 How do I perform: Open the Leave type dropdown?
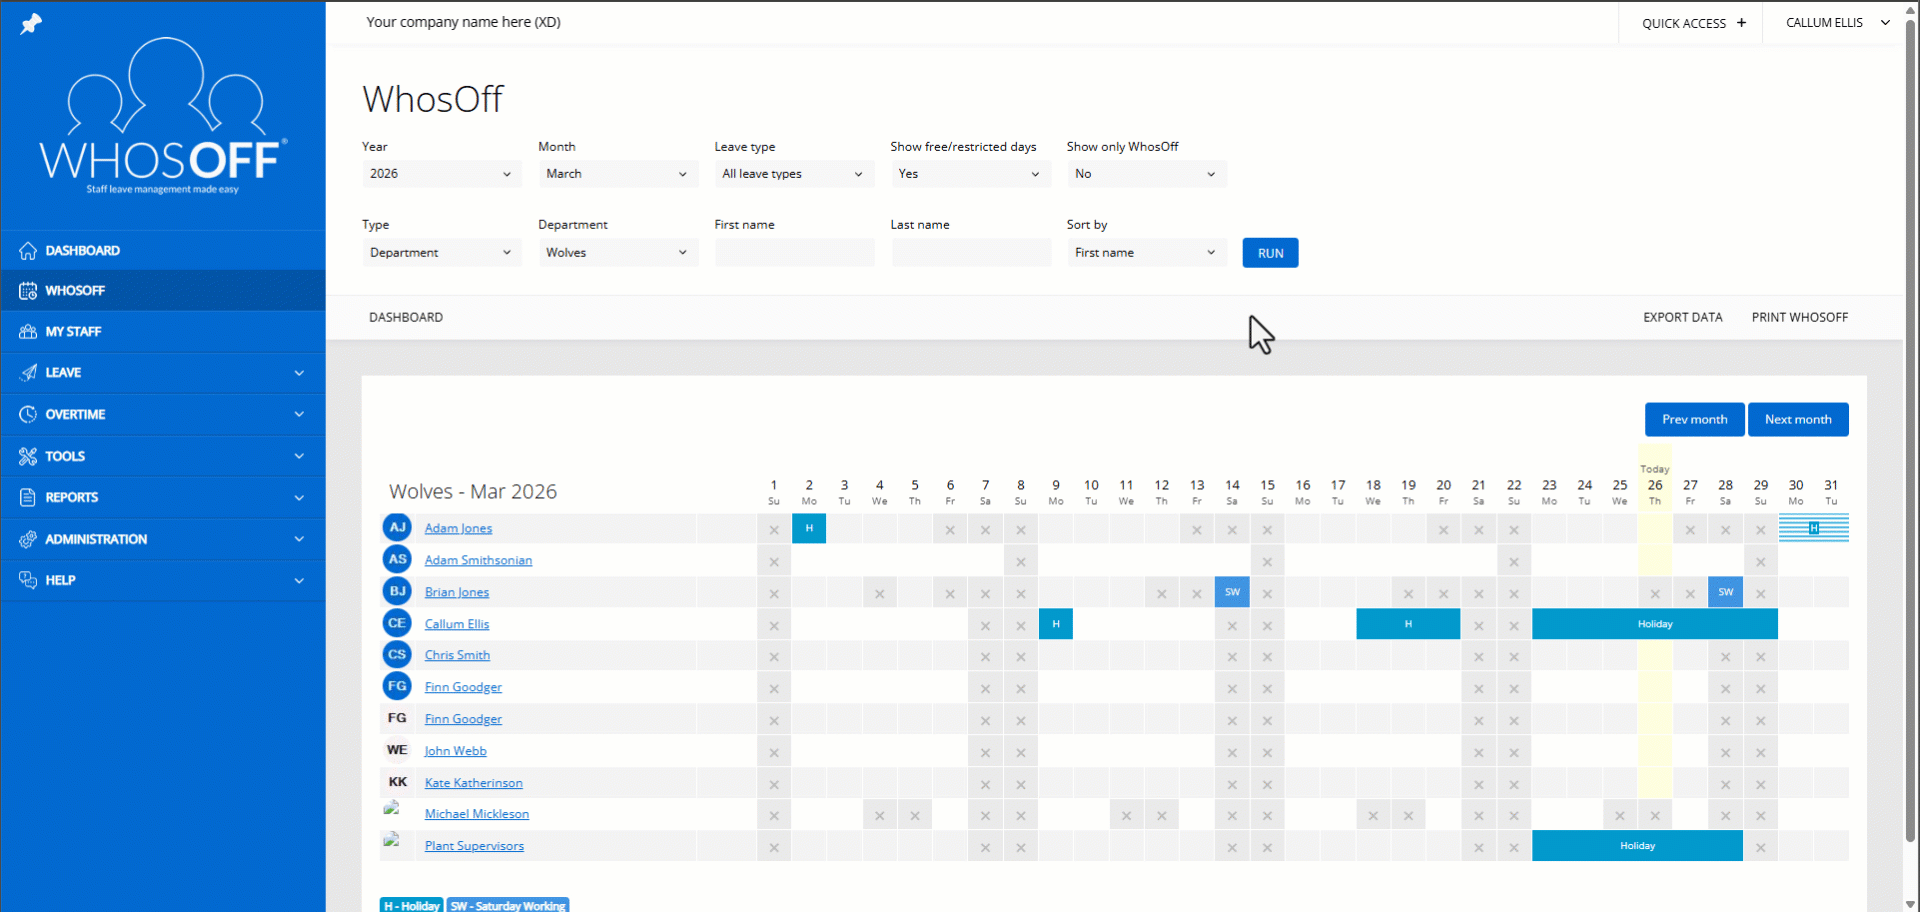click(x=793, y=174)
